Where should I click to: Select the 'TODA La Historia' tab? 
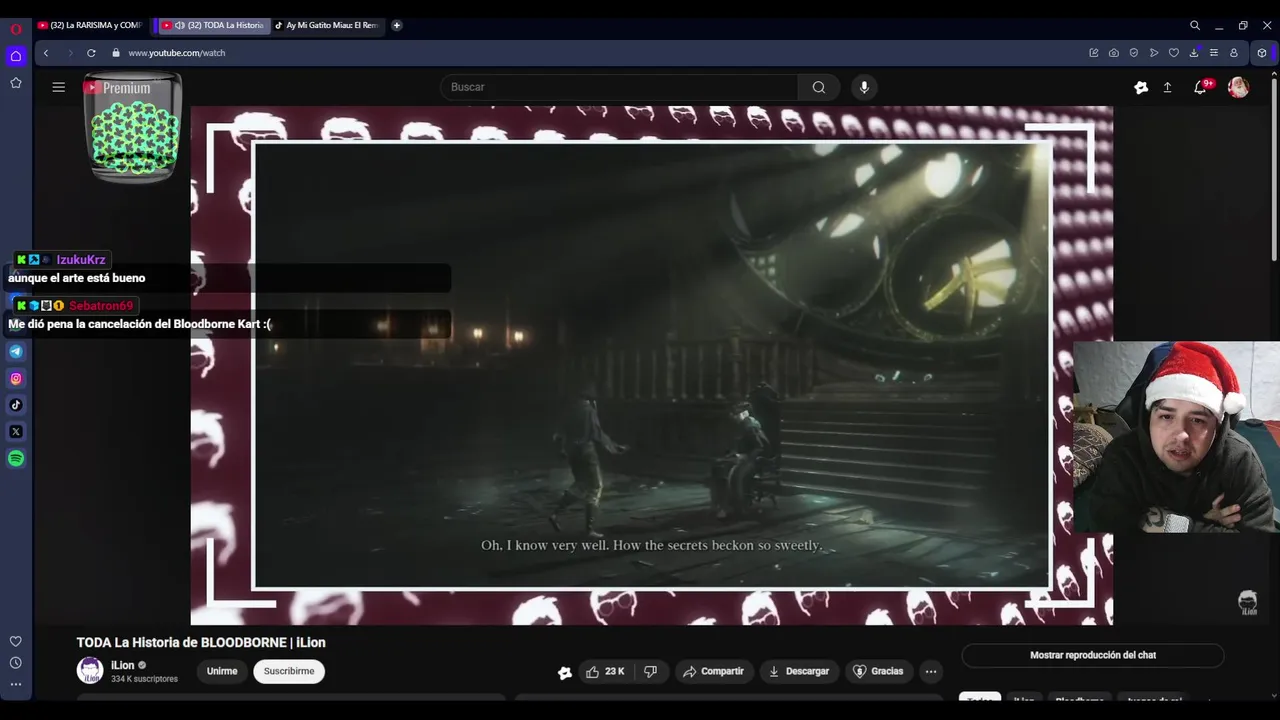pos(213,25)
